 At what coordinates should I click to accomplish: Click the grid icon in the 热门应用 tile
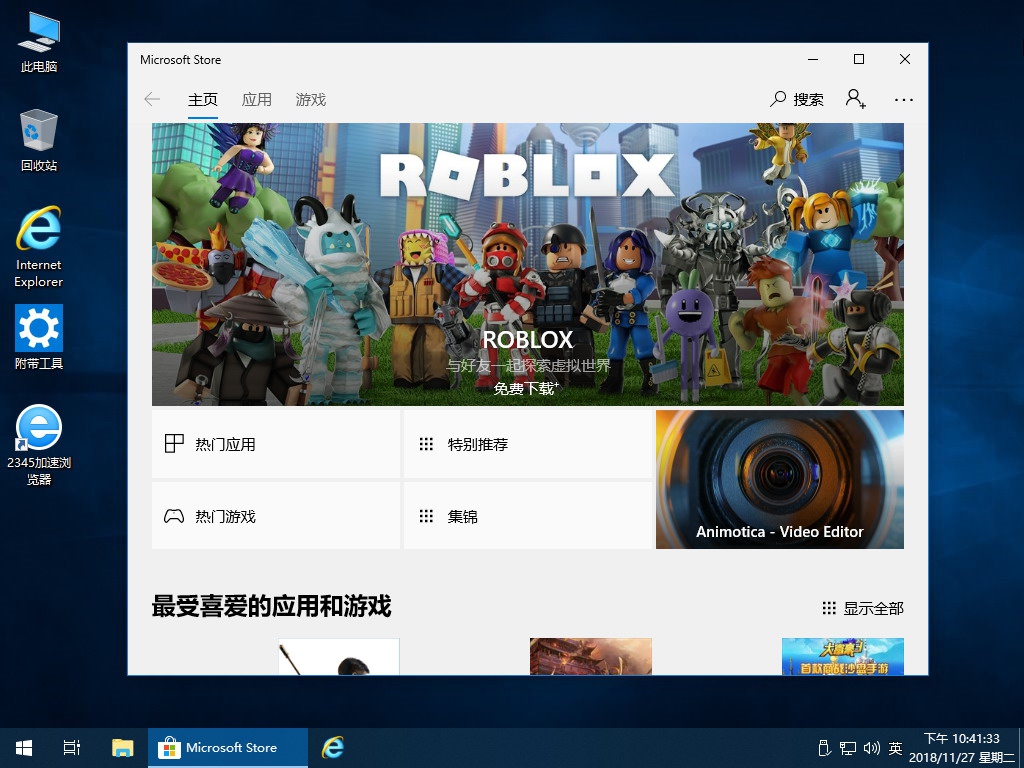pos(174,443)
